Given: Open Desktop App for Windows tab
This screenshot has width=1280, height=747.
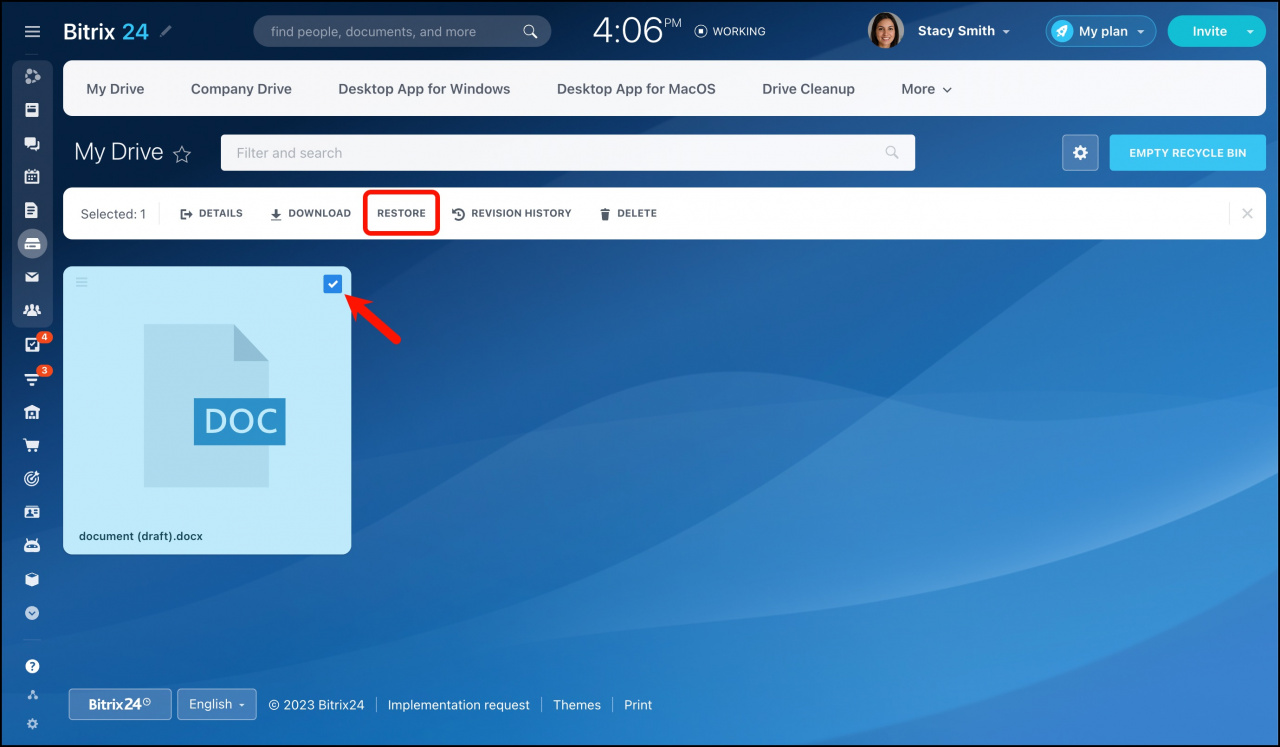Looking at the screenshot, I should (x=424, y=89).
